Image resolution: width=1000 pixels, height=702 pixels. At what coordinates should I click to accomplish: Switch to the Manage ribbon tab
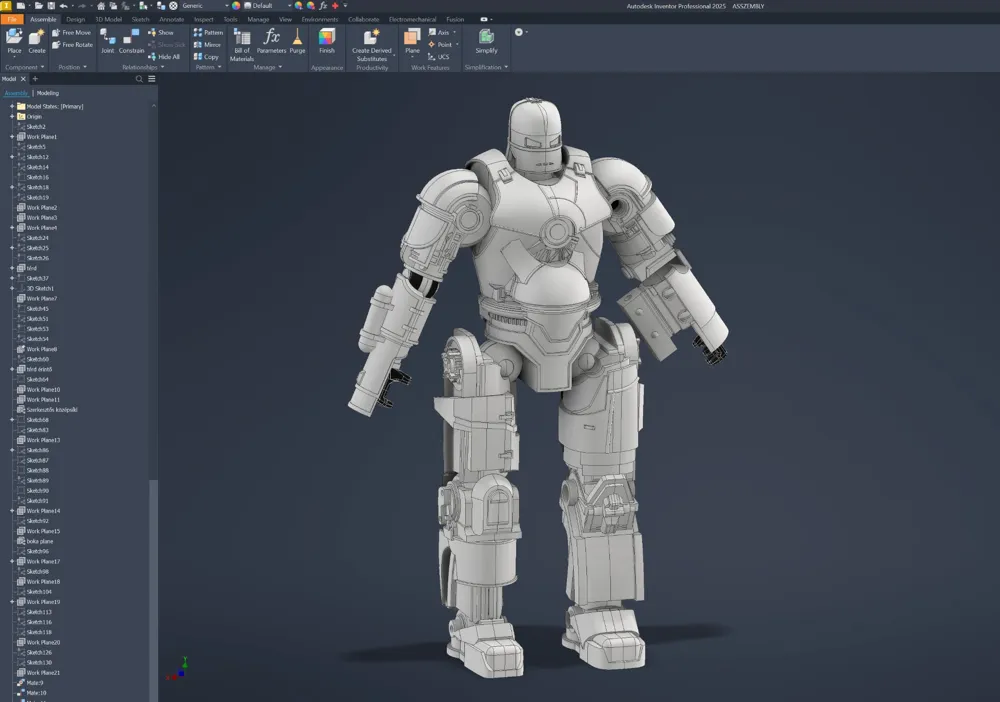258,19
